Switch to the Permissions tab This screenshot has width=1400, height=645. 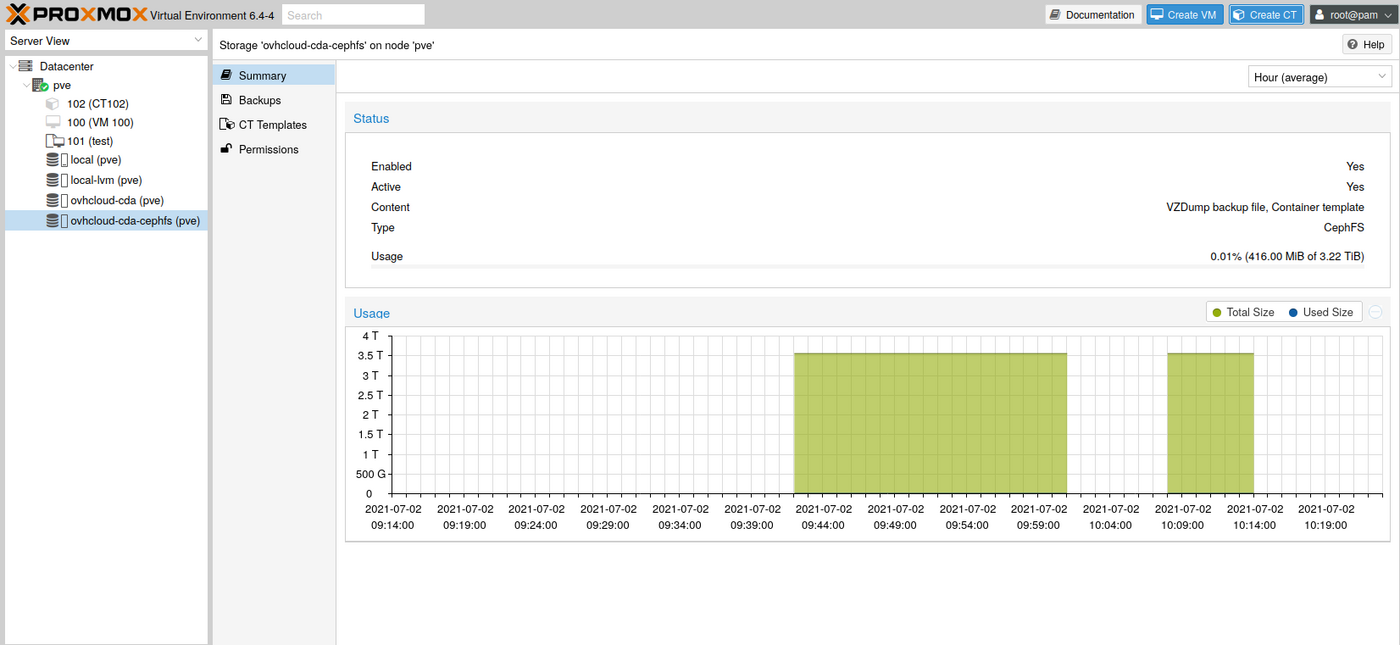click(x=268, y=149)
